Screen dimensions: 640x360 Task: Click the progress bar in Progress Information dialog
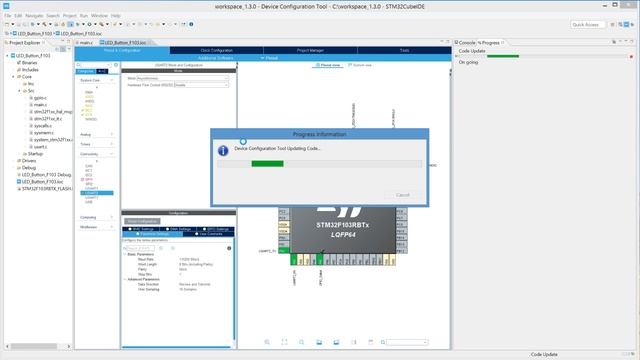point(320,164)
